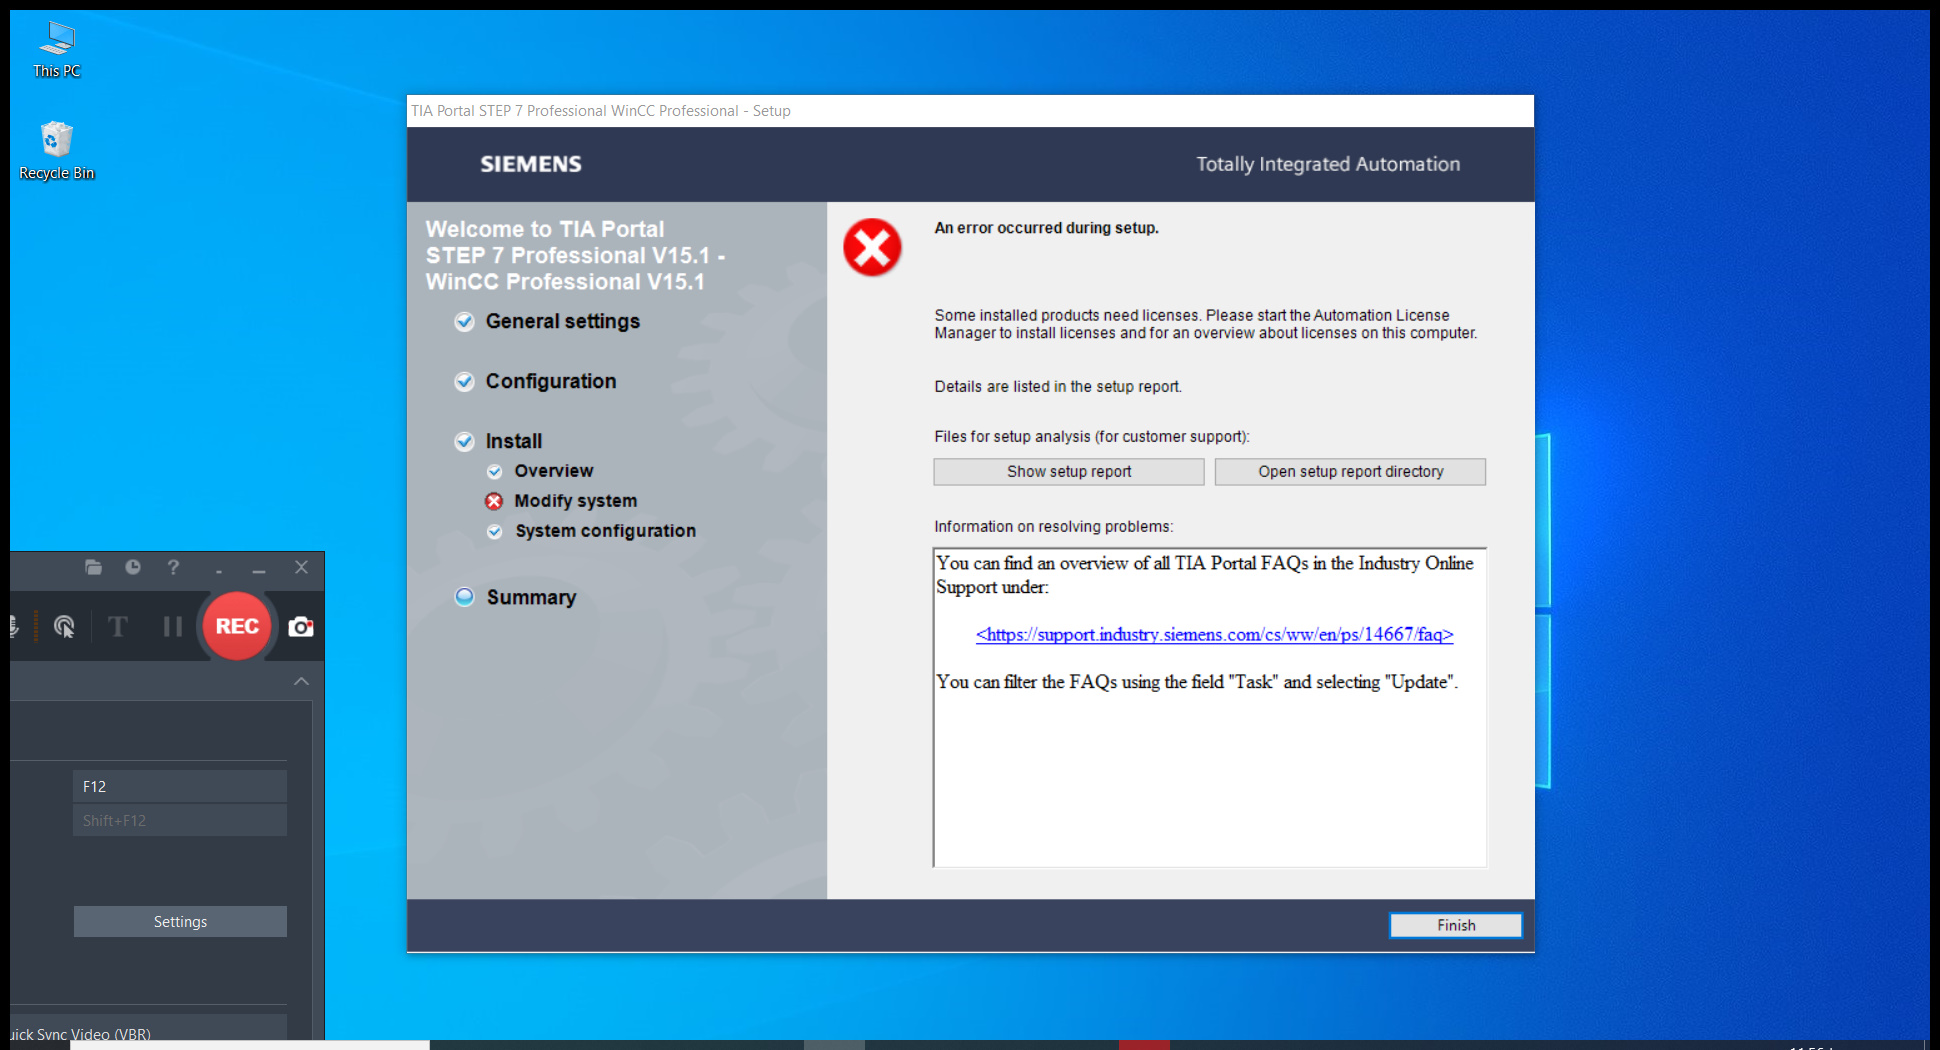
Task: Collapse the recorder panel with chevron
Action: tap(301, 681)
